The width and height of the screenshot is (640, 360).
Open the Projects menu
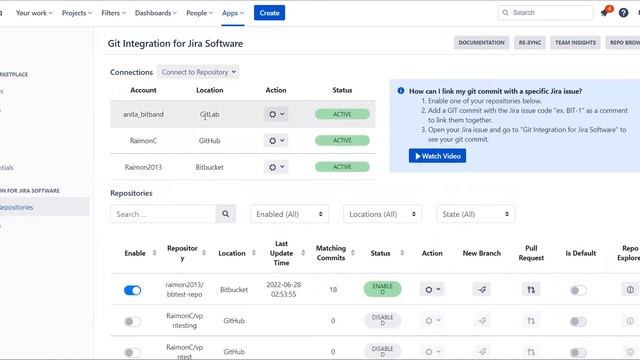point(77,13)
